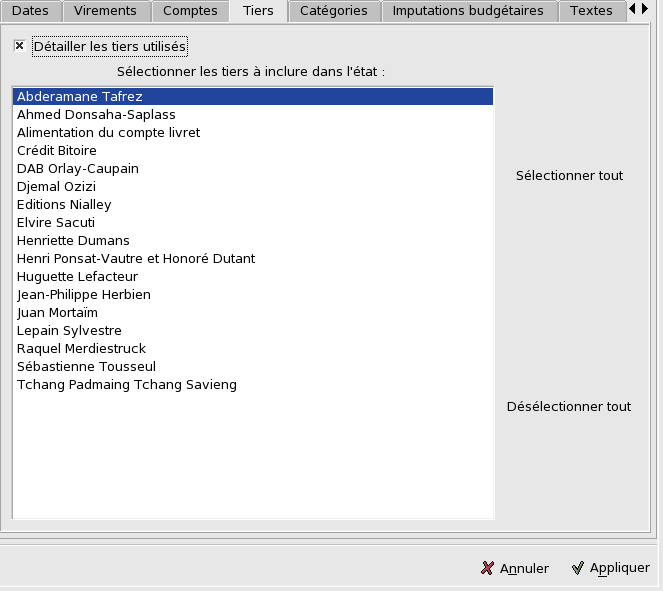Select Henriette Dumans entry

click(253, 240)
